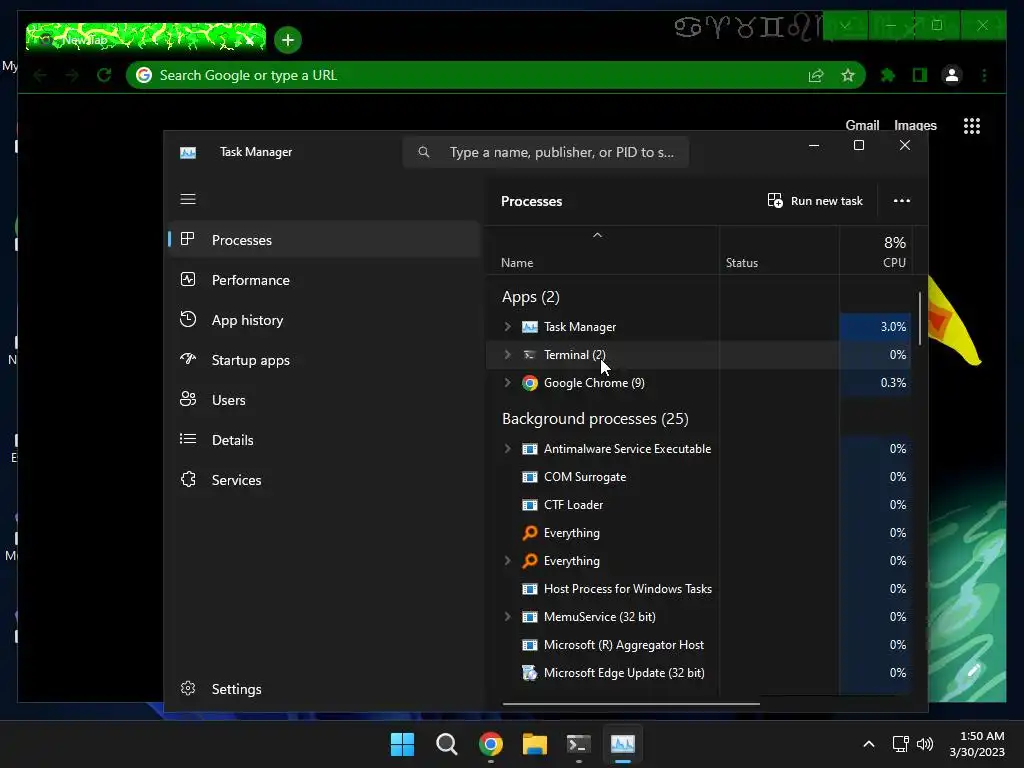
Task: Expand the Google Chrome (9) process group
Action: (507, 383)
